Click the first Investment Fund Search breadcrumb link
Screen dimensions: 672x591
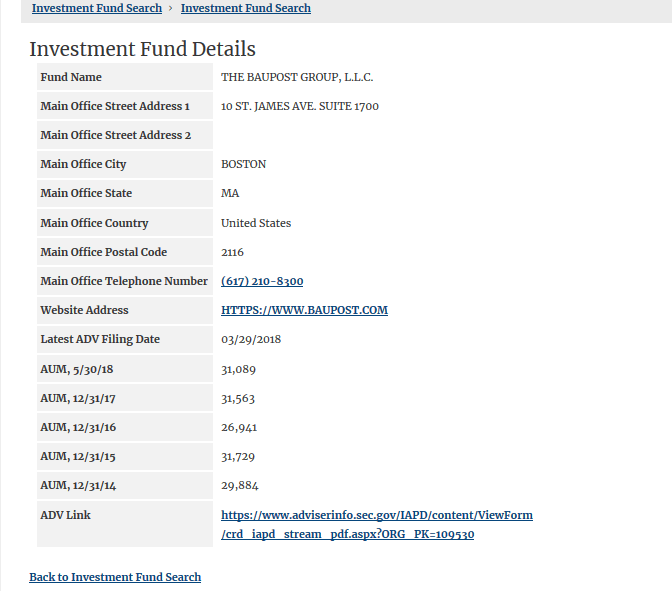click(96, 8)
